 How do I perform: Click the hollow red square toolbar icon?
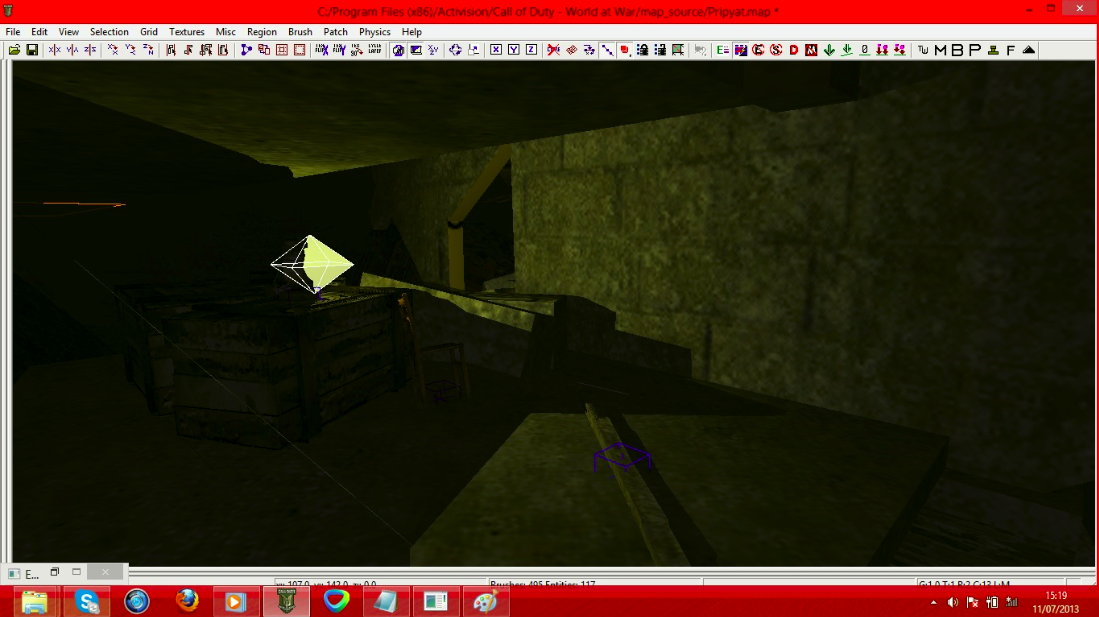click(x=282, y=50)
